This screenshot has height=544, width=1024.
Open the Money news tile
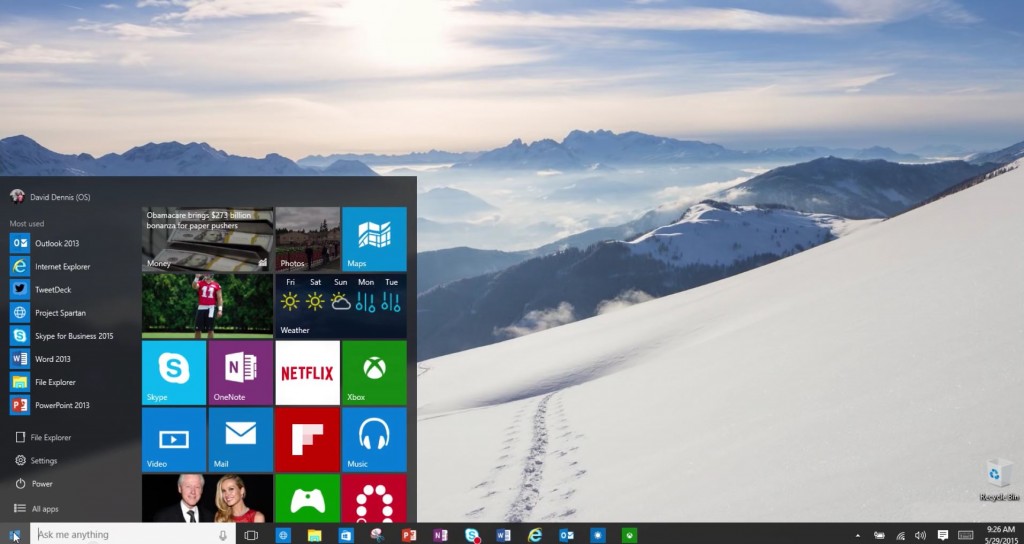point(207,239)
